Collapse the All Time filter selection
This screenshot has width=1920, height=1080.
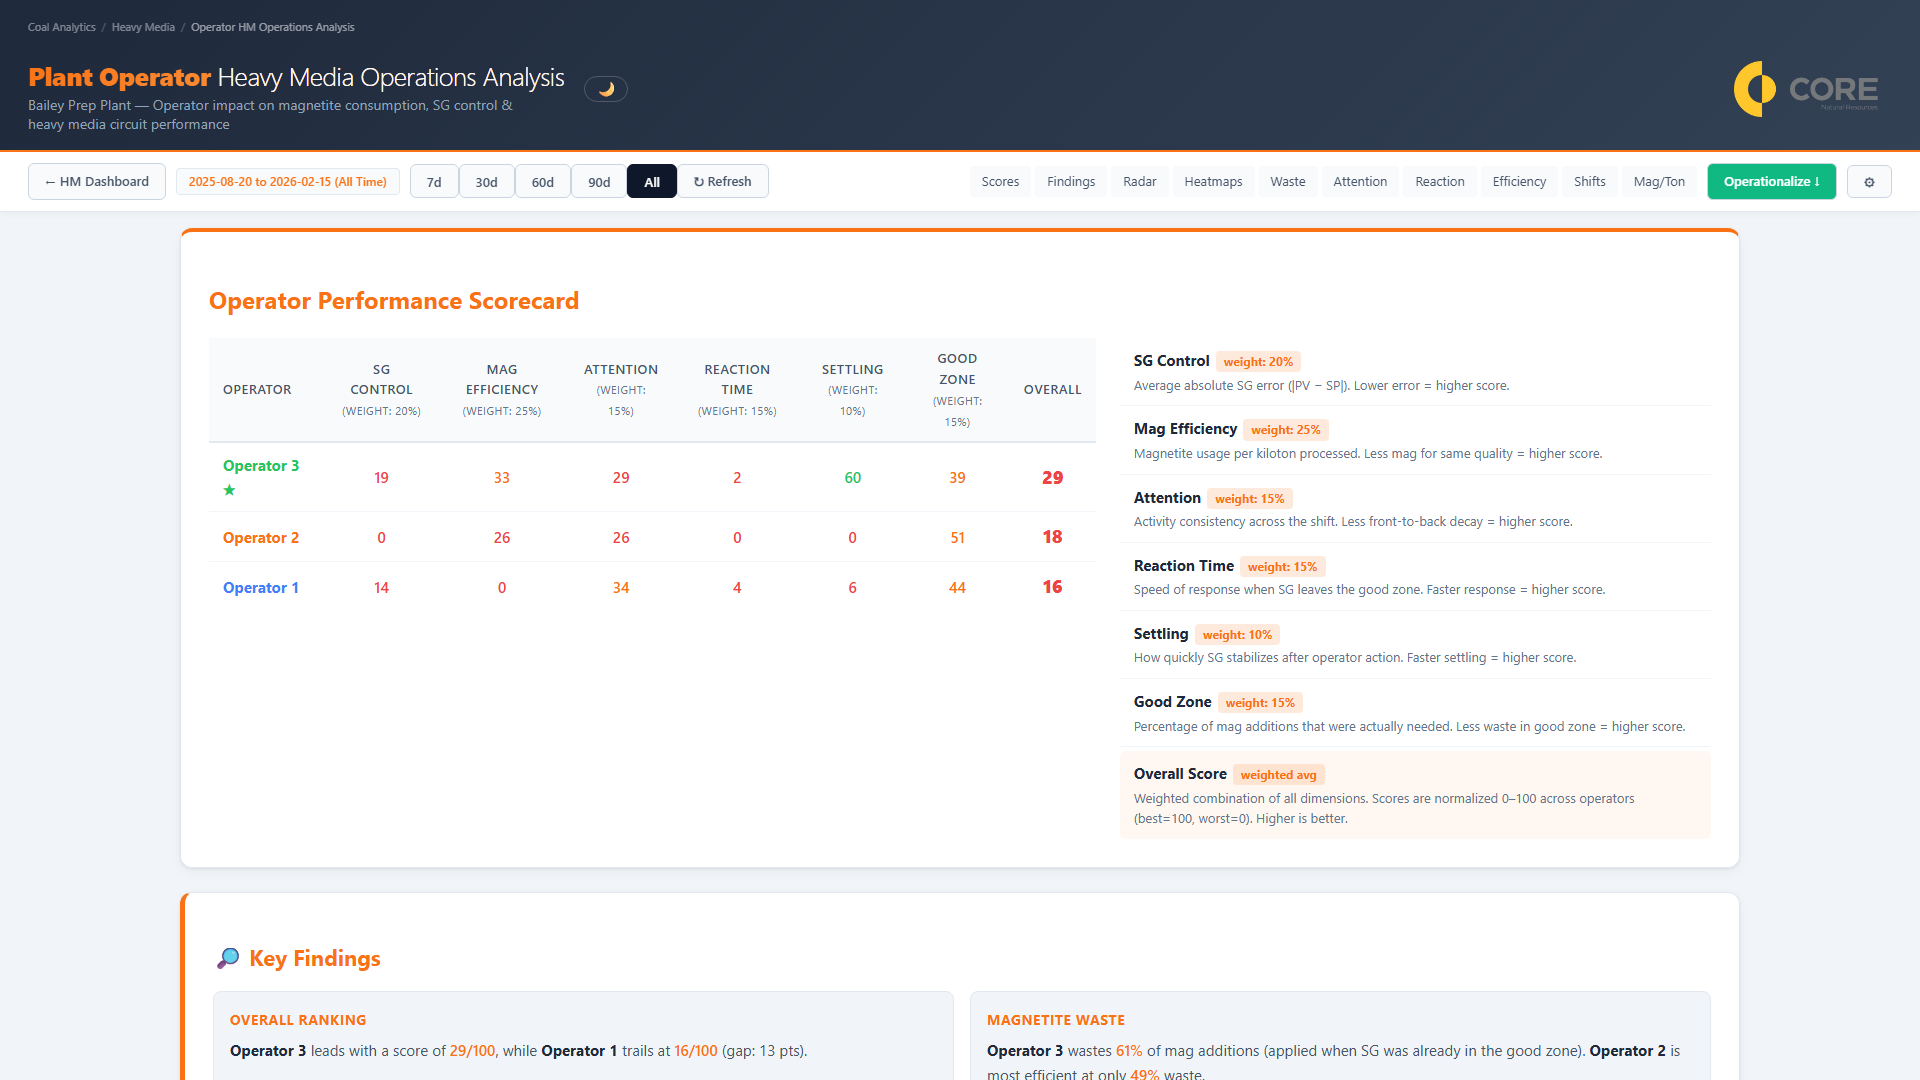(x=652, y=181)
